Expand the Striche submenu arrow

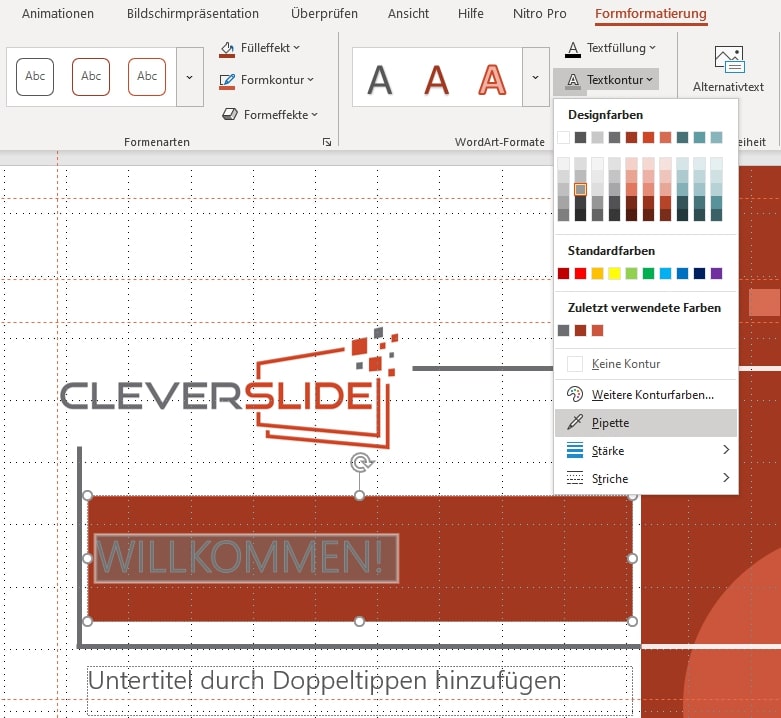coord(726,478)
